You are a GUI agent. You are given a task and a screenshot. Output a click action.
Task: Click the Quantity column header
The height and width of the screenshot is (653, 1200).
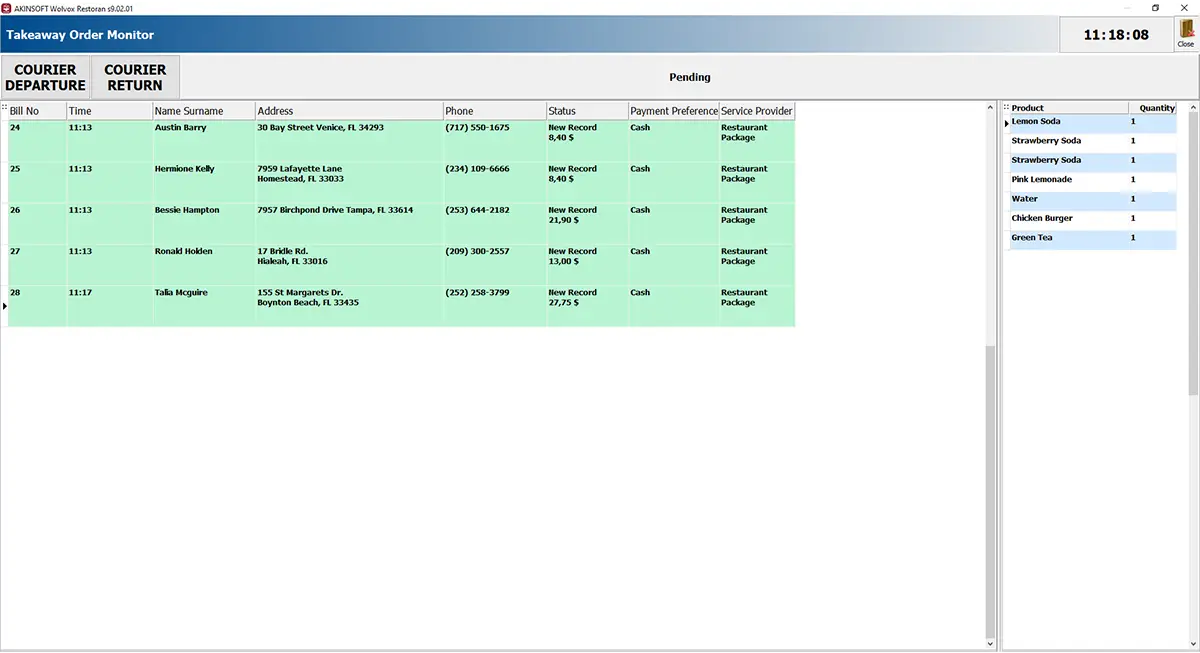click(x=1153, y=108)
